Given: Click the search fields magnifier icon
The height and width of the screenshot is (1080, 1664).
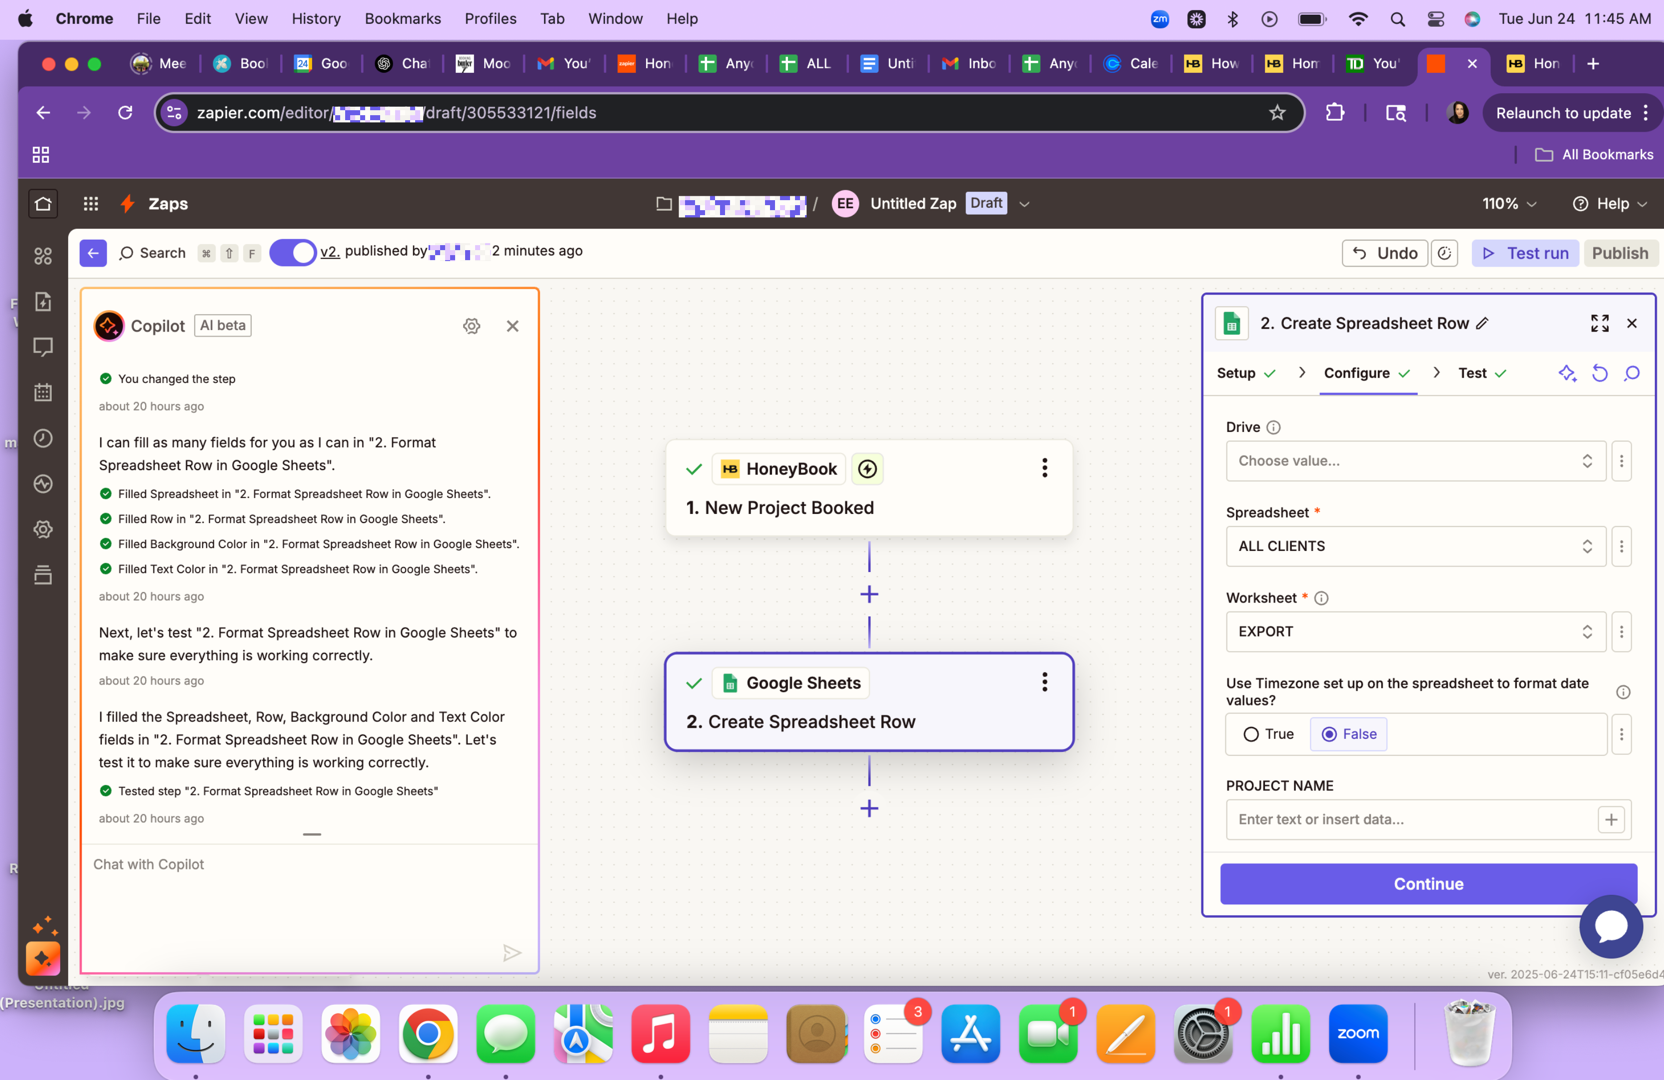Looking at the screenshot, I should click(1632, 373).
